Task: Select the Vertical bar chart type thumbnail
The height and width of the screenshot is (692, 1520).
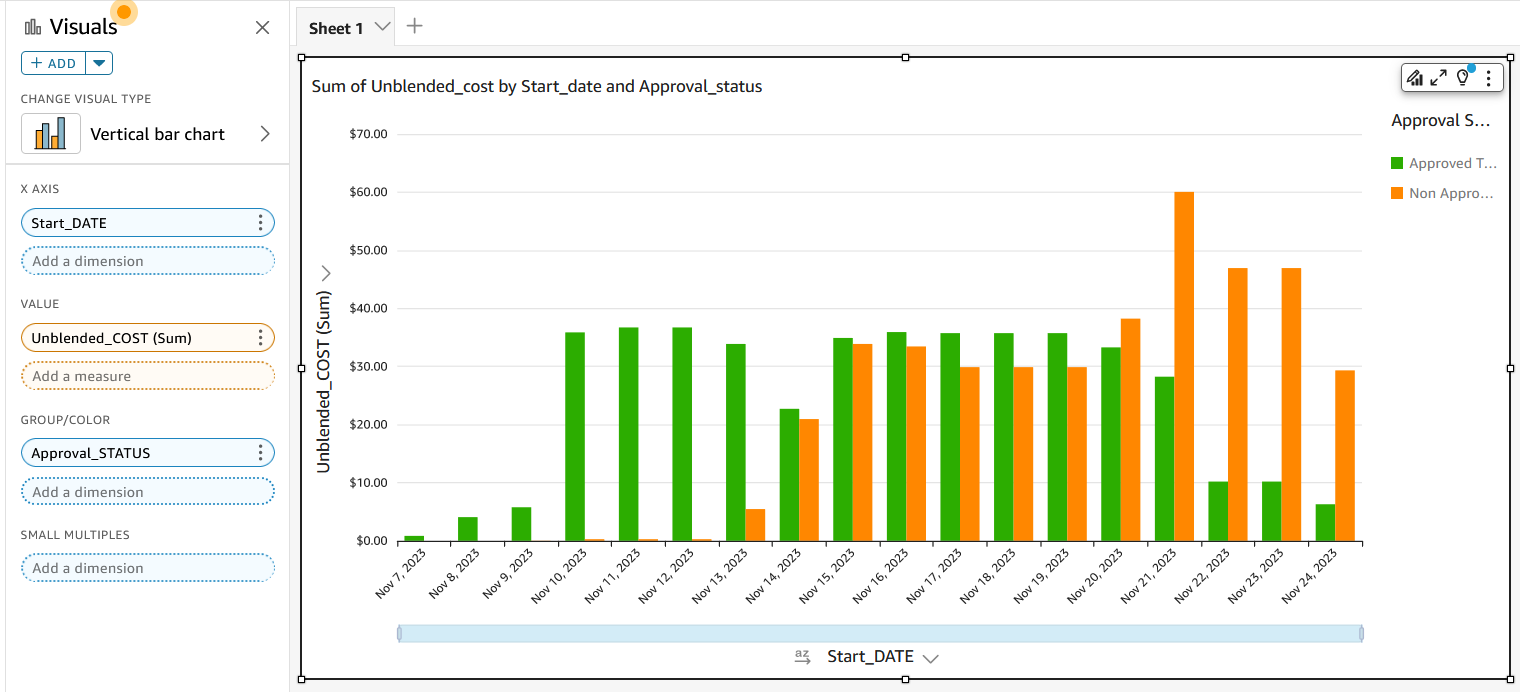Action: (50, 133)
